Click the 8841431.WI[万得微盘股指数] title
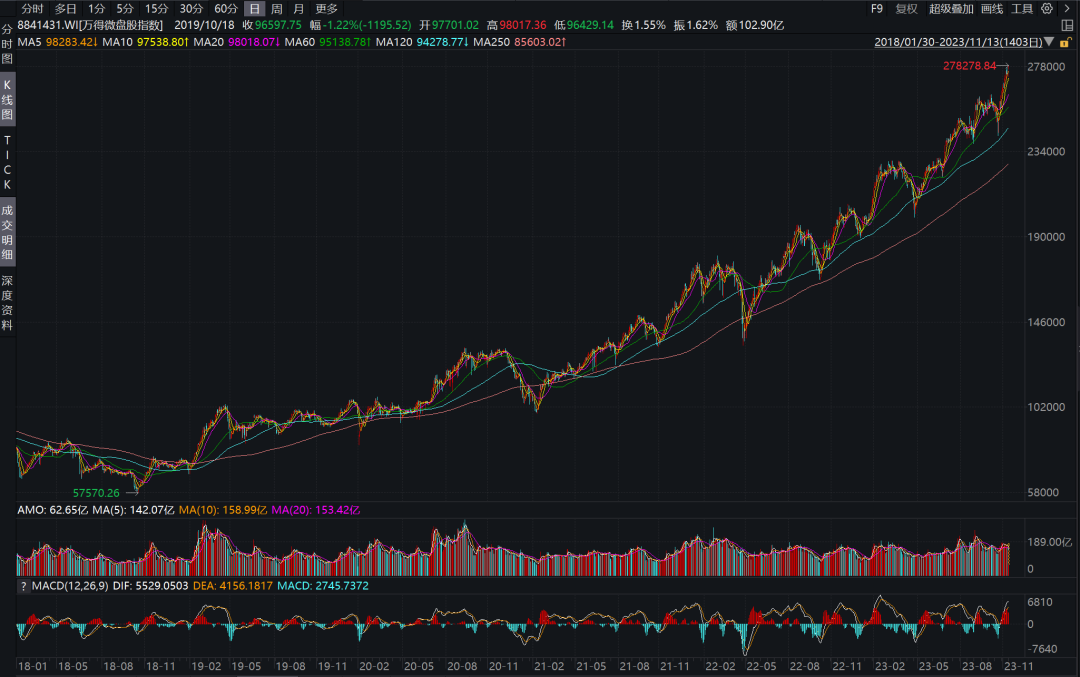The height and width of the screenshot is (677, 1080). [x=90, y=25]
